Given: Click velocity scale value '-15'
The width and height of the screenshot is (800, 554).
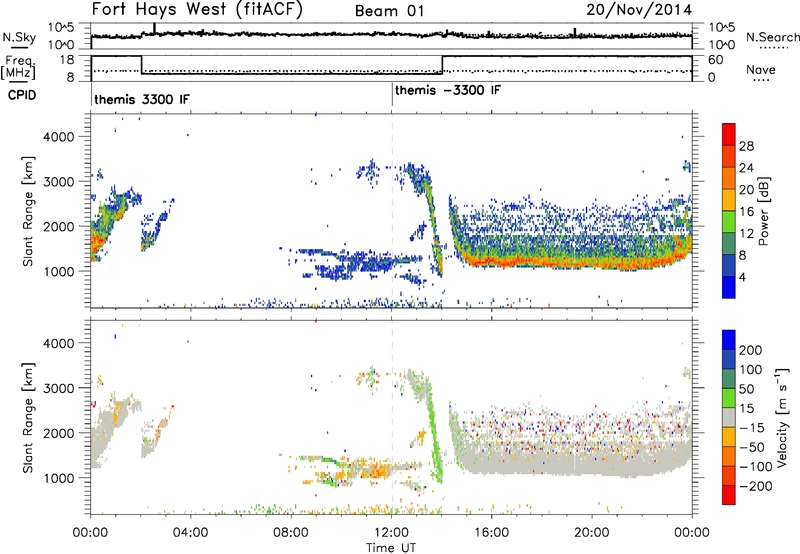Looking at the screenshot, I should (752, 428).
